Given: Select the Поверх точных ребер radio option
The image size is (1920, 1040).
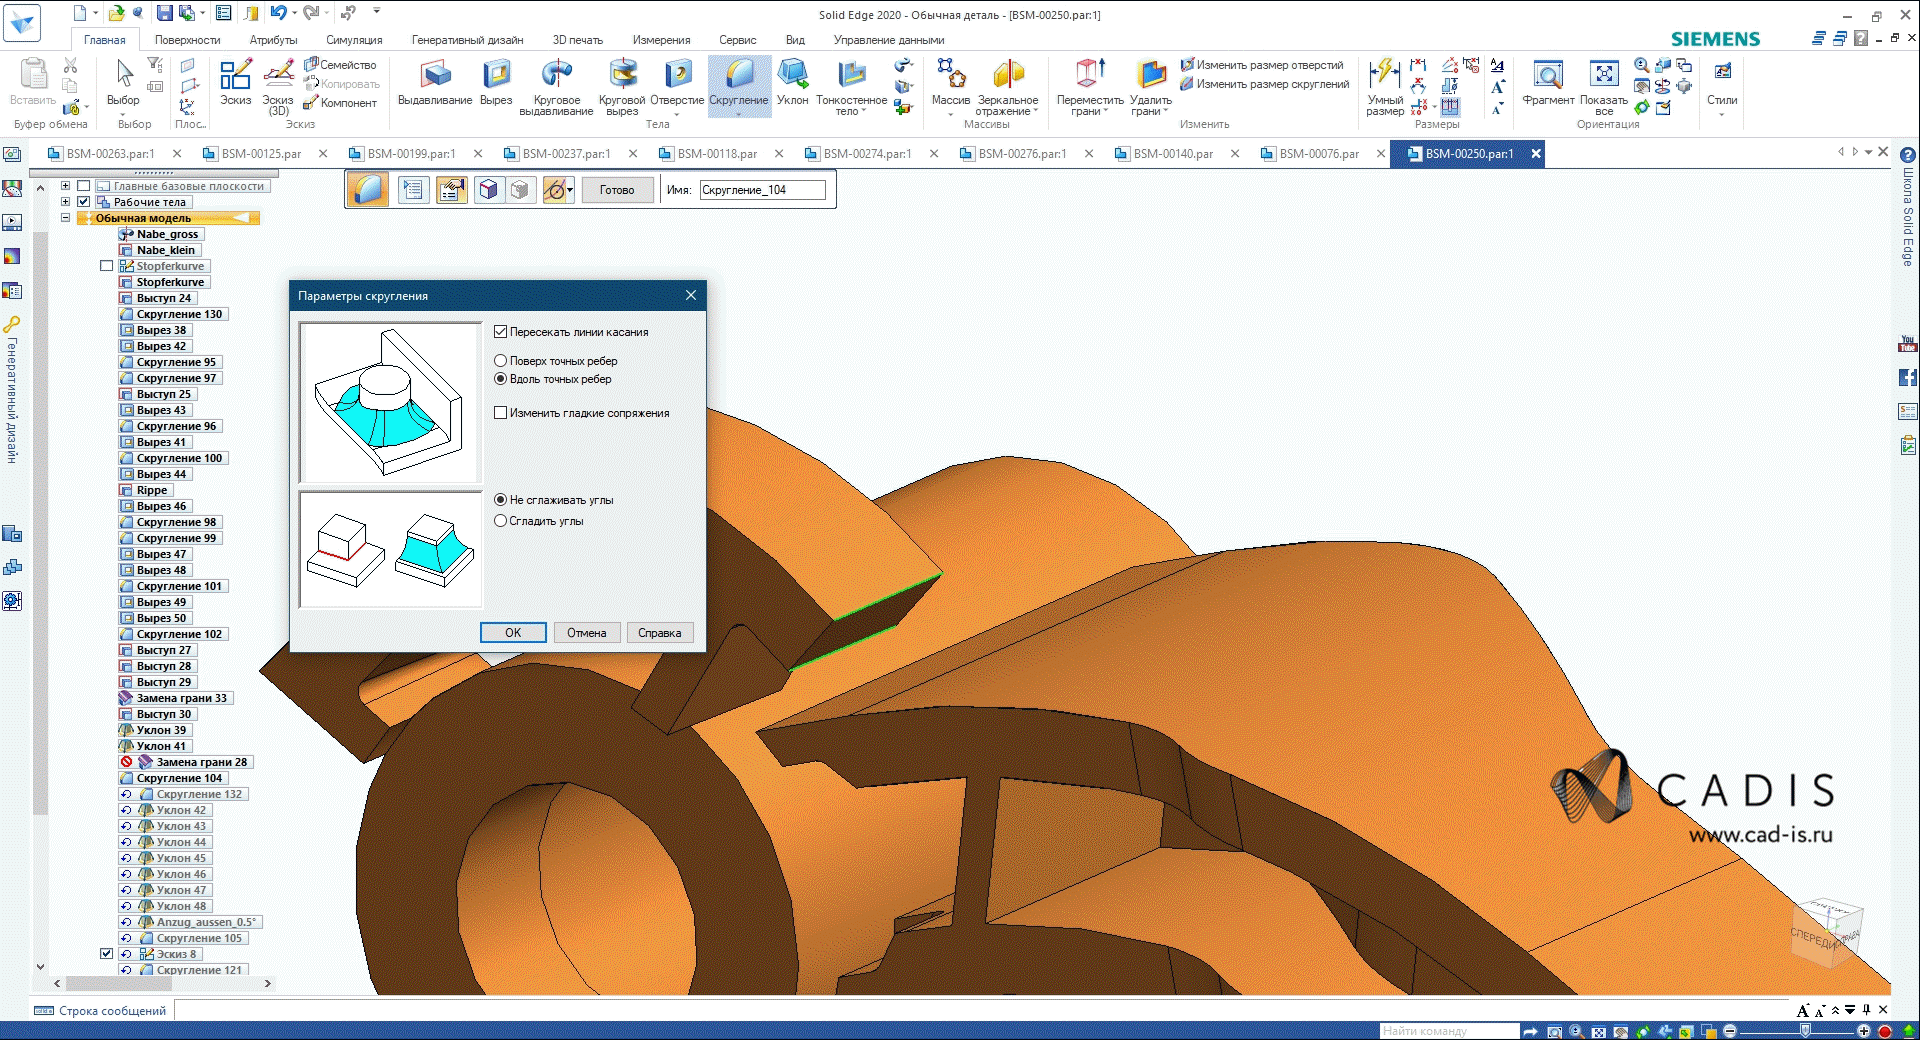Looking at the screenshot, I should pyautogui.click(x=500, y=361).
